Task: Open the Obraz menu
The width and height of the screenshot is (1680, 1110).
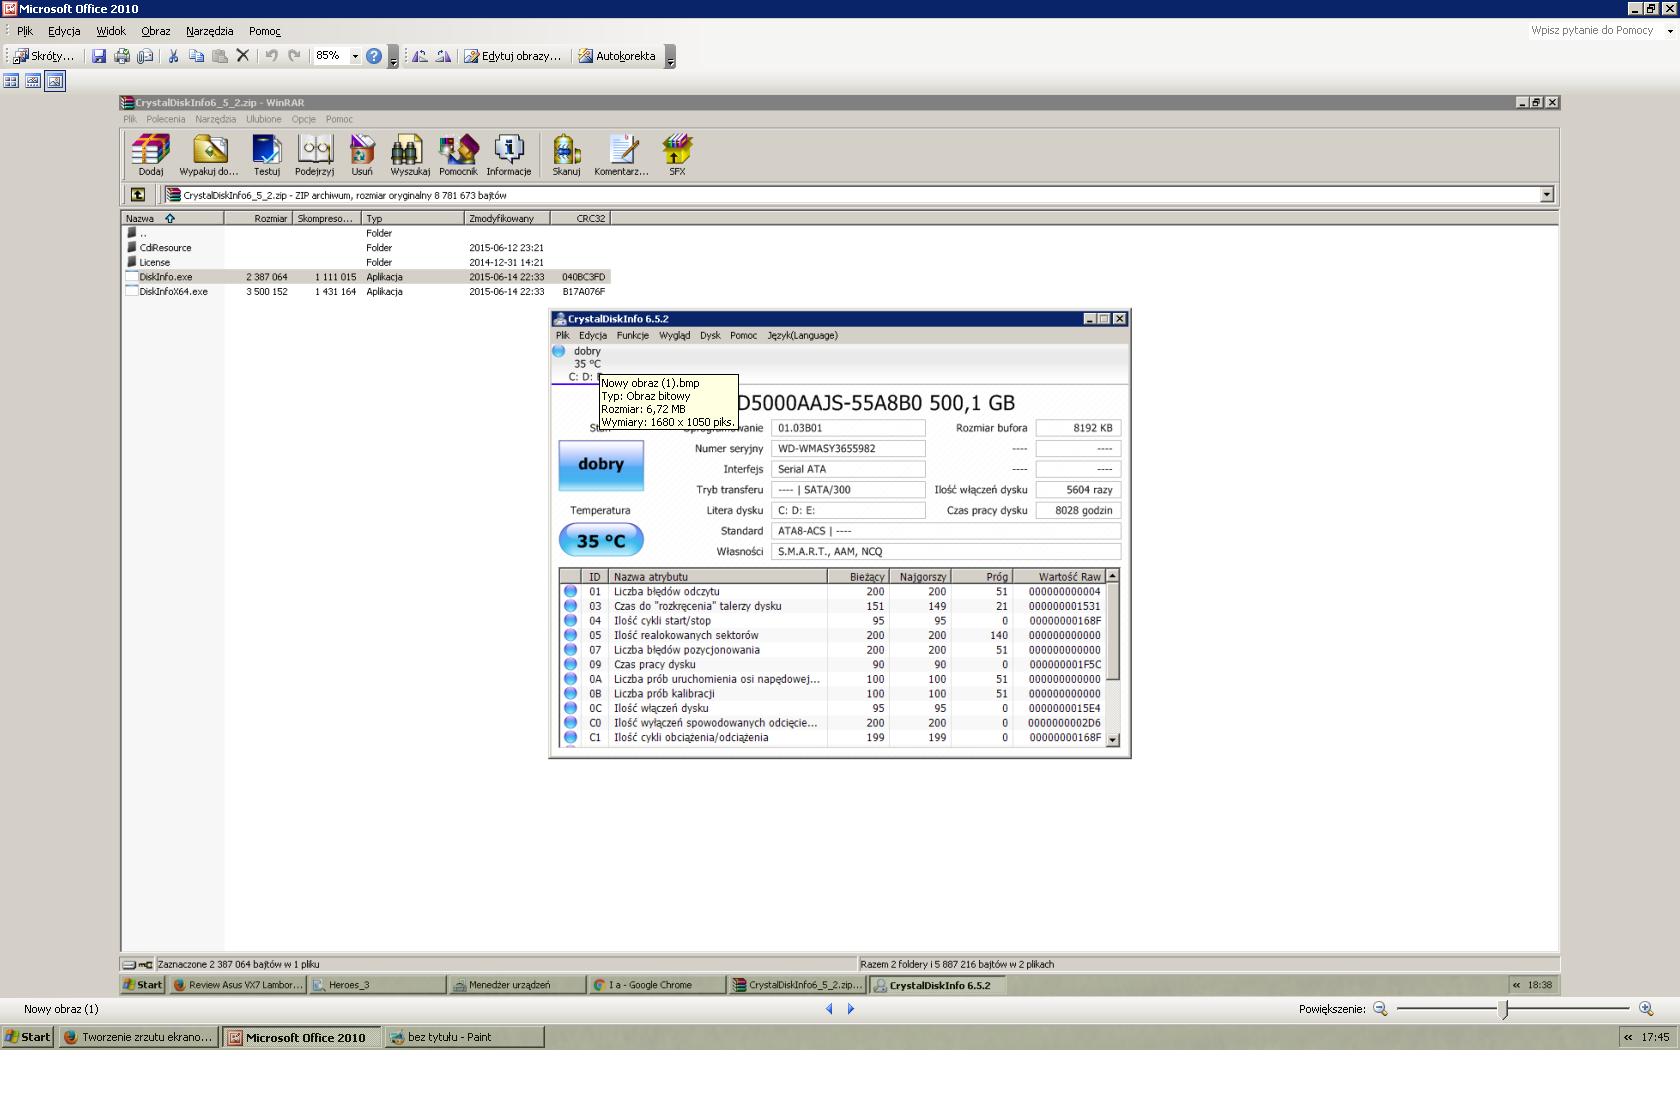Action: click(x=155, y=31)
